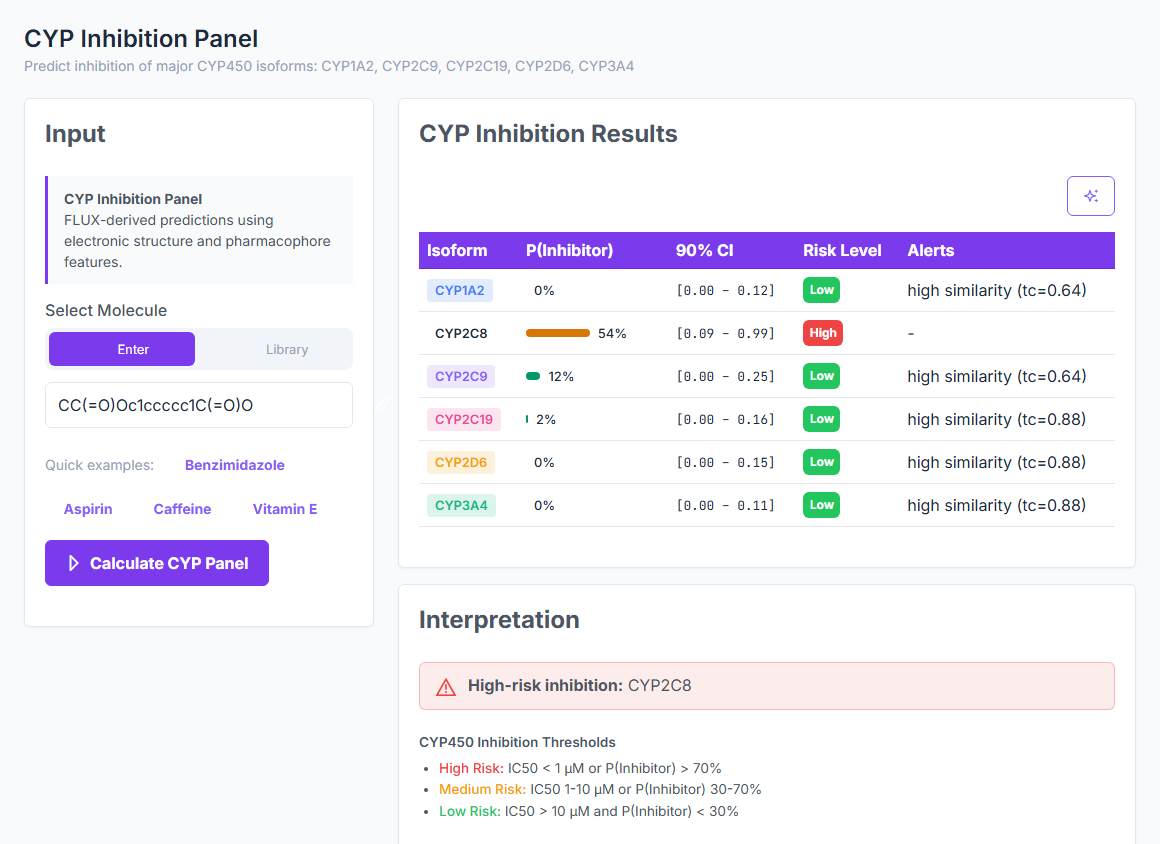Click CI value [0.00 - 0.15]
Screen dimensions: 1160x844
[x=726, y=462]
